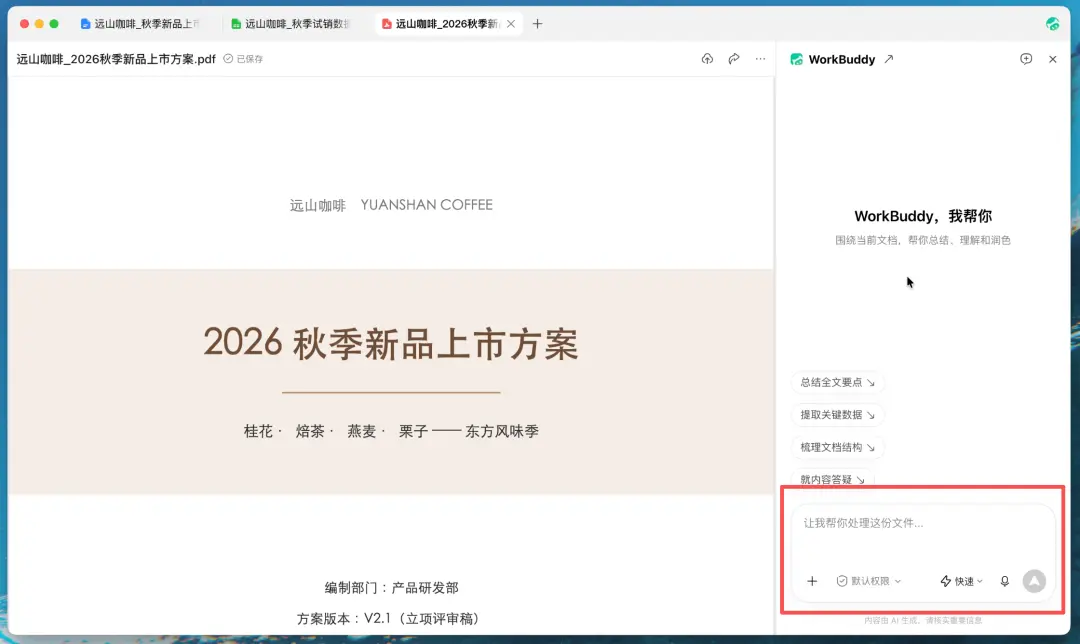This screenshot has width=1080, height=644.
Task: Click the share arrow icon
Action: click(734, 59)
